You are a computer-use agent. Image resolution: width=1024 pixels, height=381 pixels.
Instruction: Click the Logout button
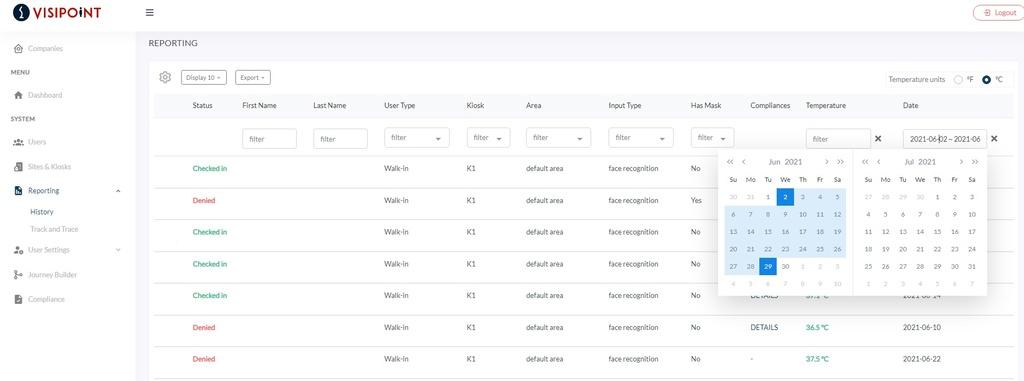(999, 12)
